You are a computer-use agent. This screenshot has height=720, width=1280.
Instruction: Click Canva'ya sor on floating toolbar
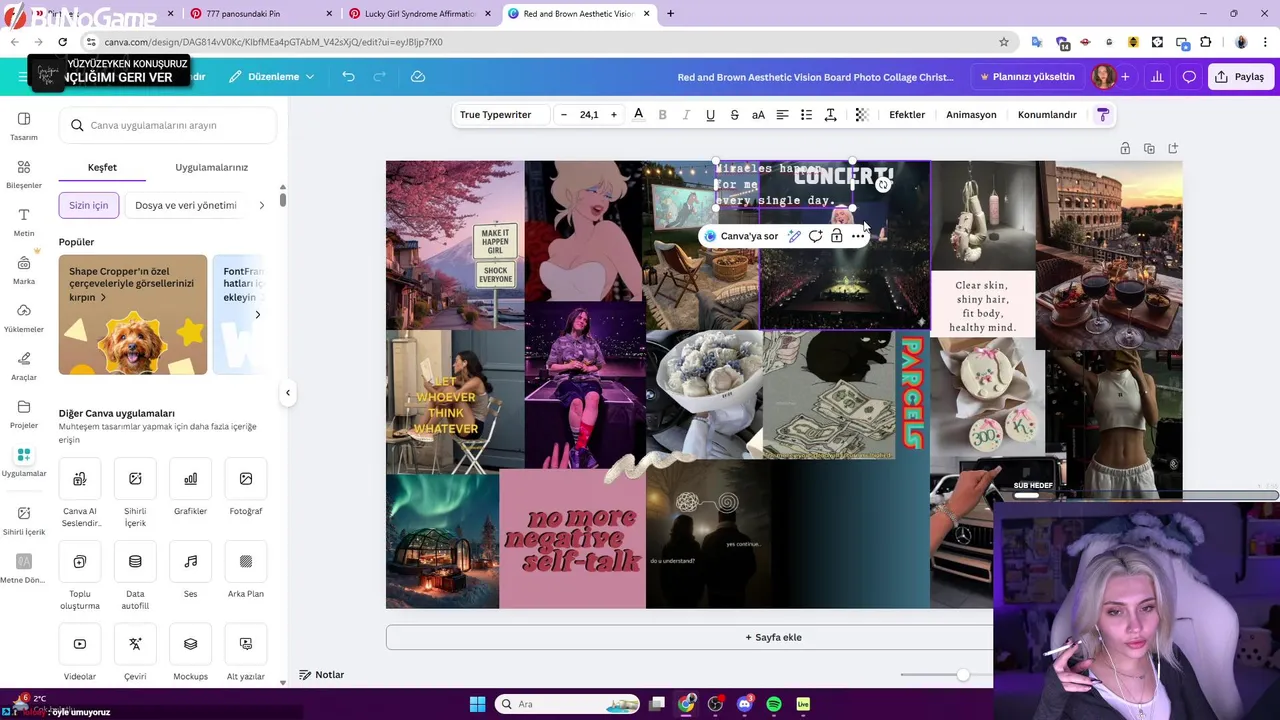(x=741, y=236)
